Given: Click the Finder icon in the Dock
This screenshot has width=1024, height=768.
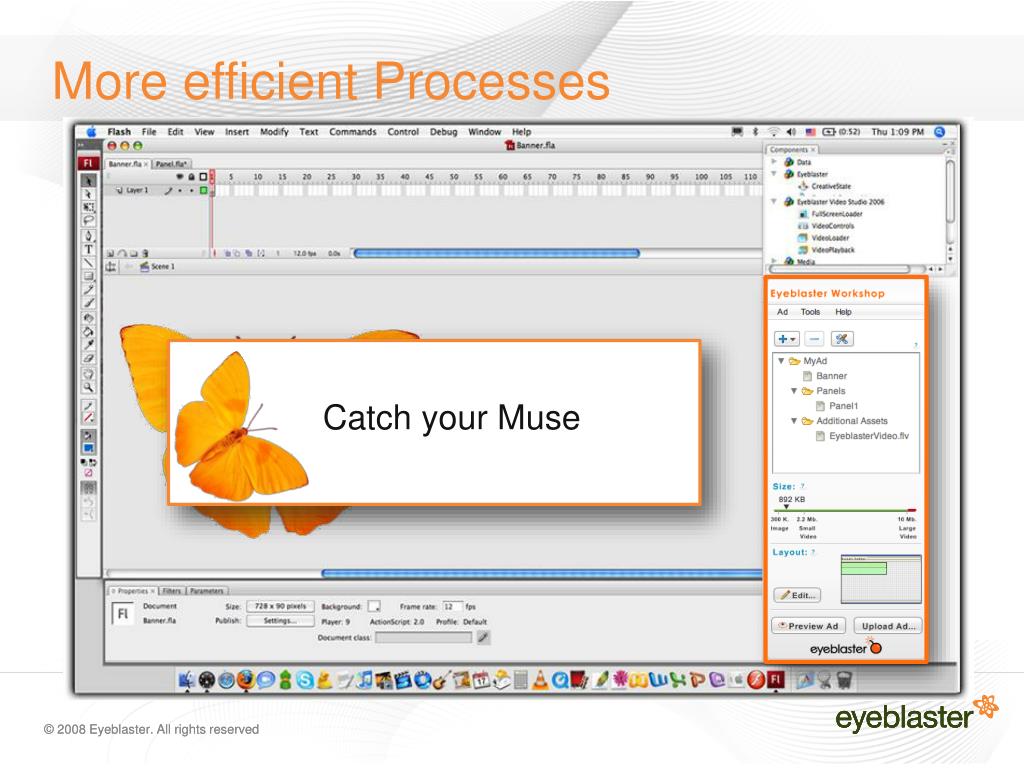Looking at the screenshot, I should 187,680.
